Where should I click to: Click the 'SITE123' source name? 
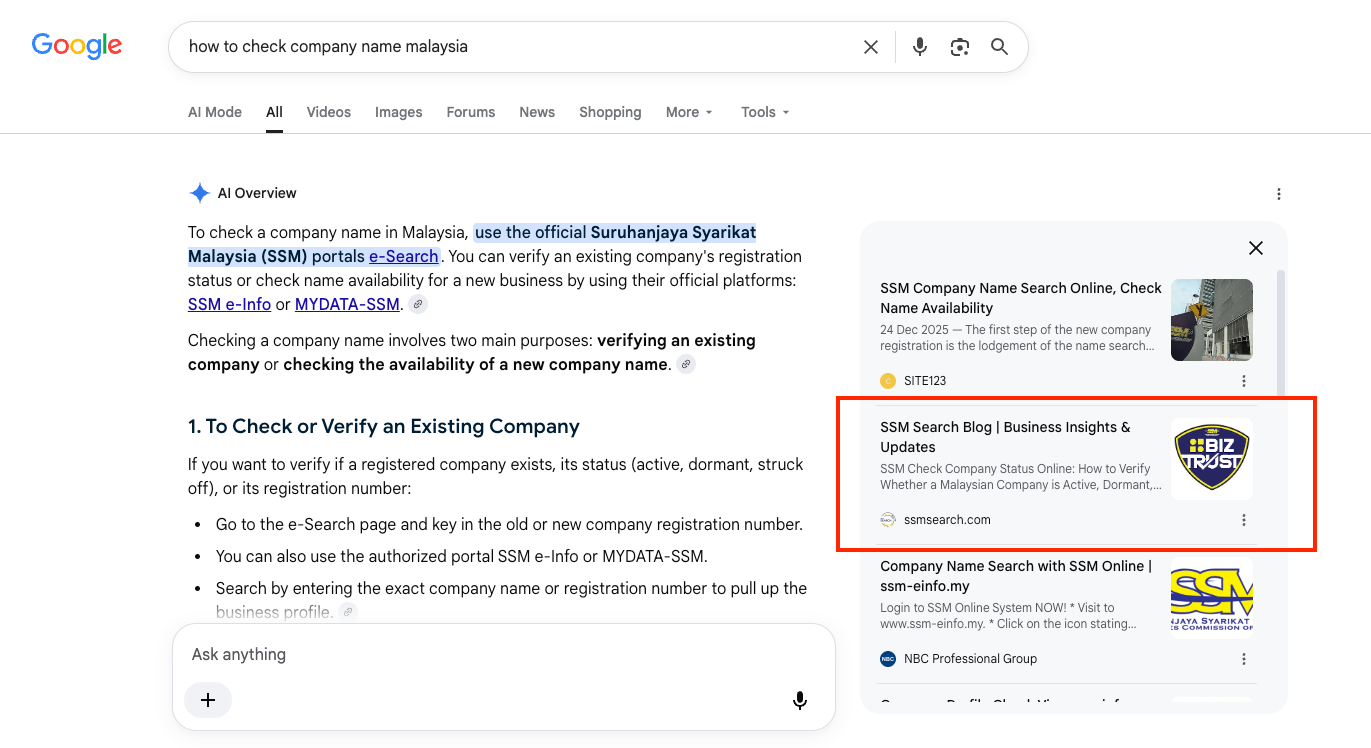[925, 381]
